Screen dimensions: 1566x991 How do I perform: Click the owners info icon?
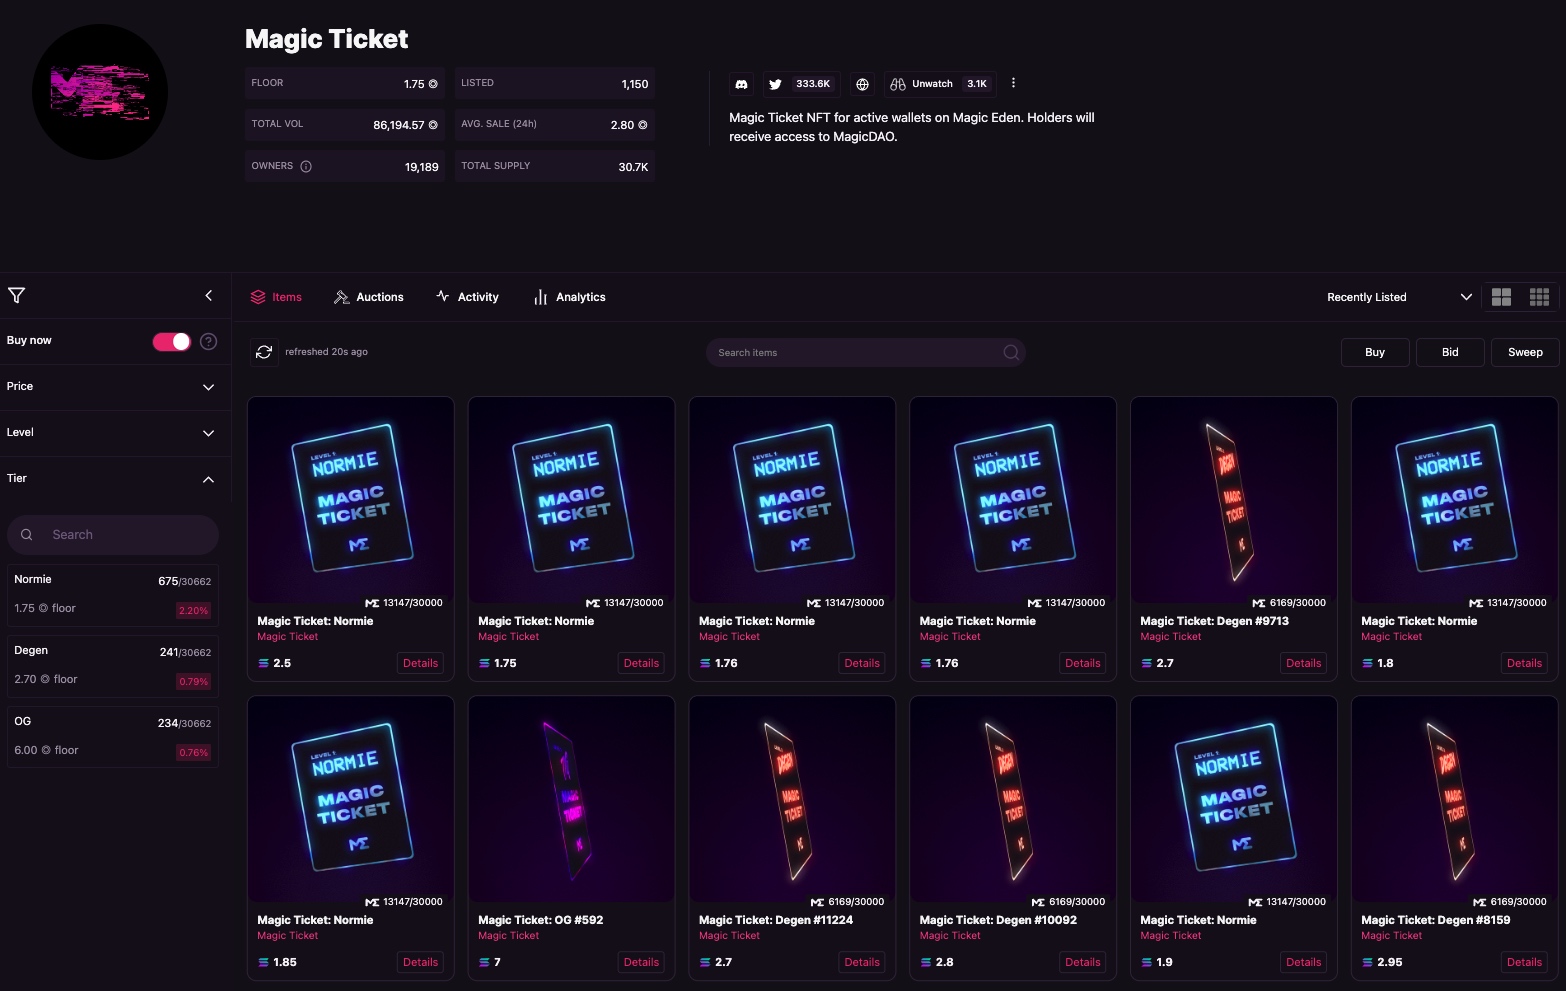(x=306, y=166)
